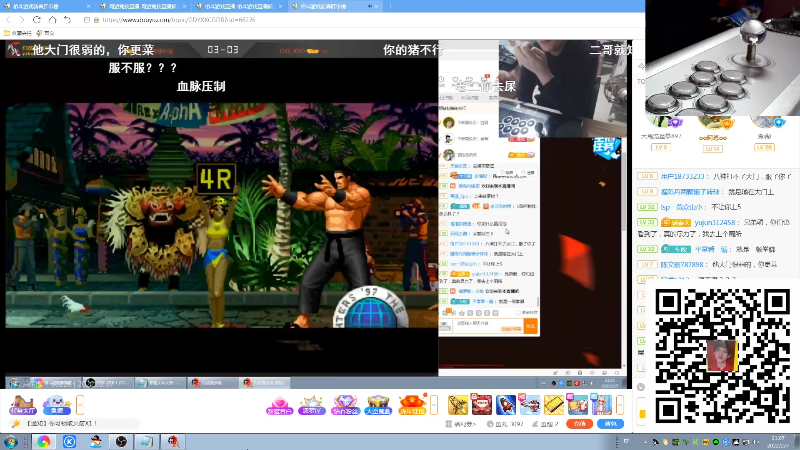Click the blue backpack button beside recharge
This screenshot has width=800, height=450.
(x=611, y=424)
